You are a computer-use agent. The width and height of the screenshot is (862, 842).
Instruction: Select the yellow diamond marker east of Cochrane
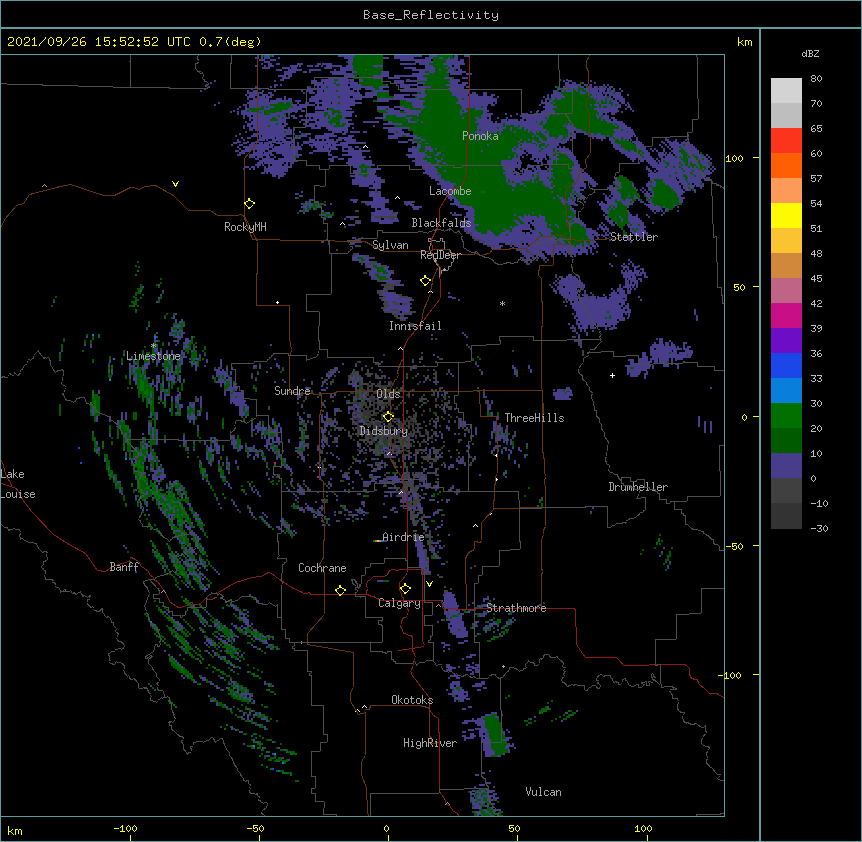340,590
